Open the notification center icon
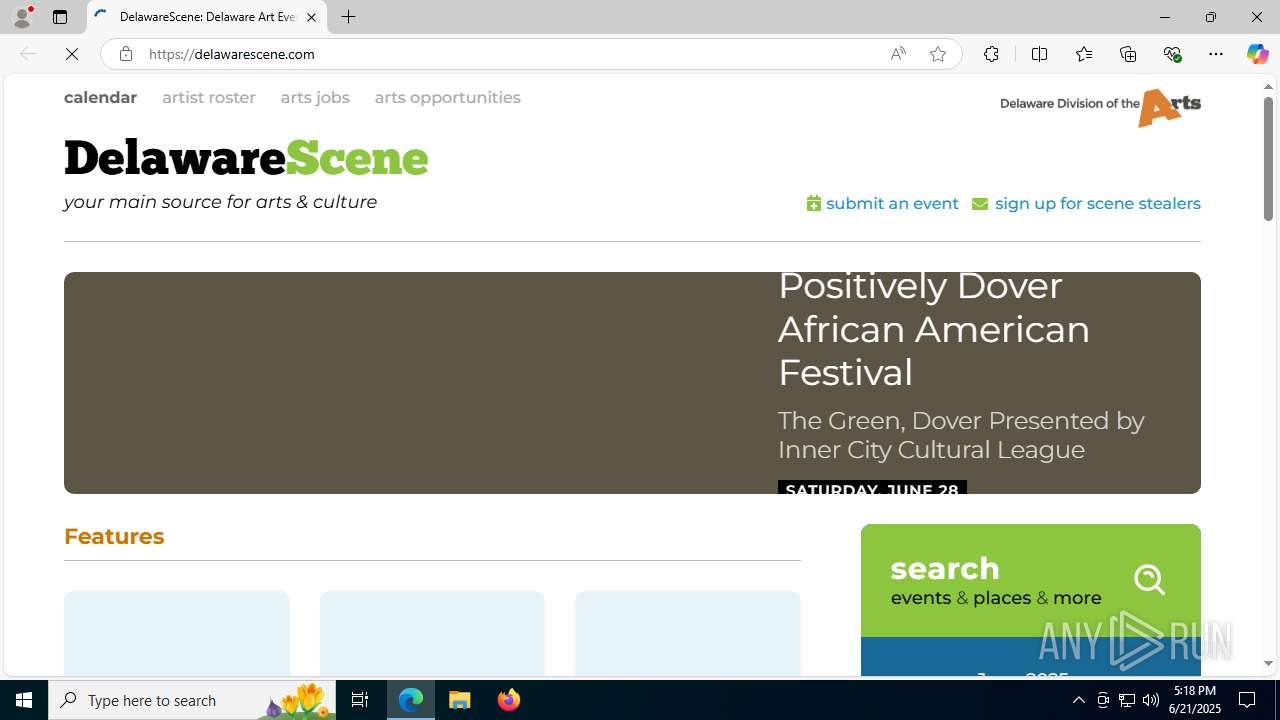 (x=1248, y=700)
